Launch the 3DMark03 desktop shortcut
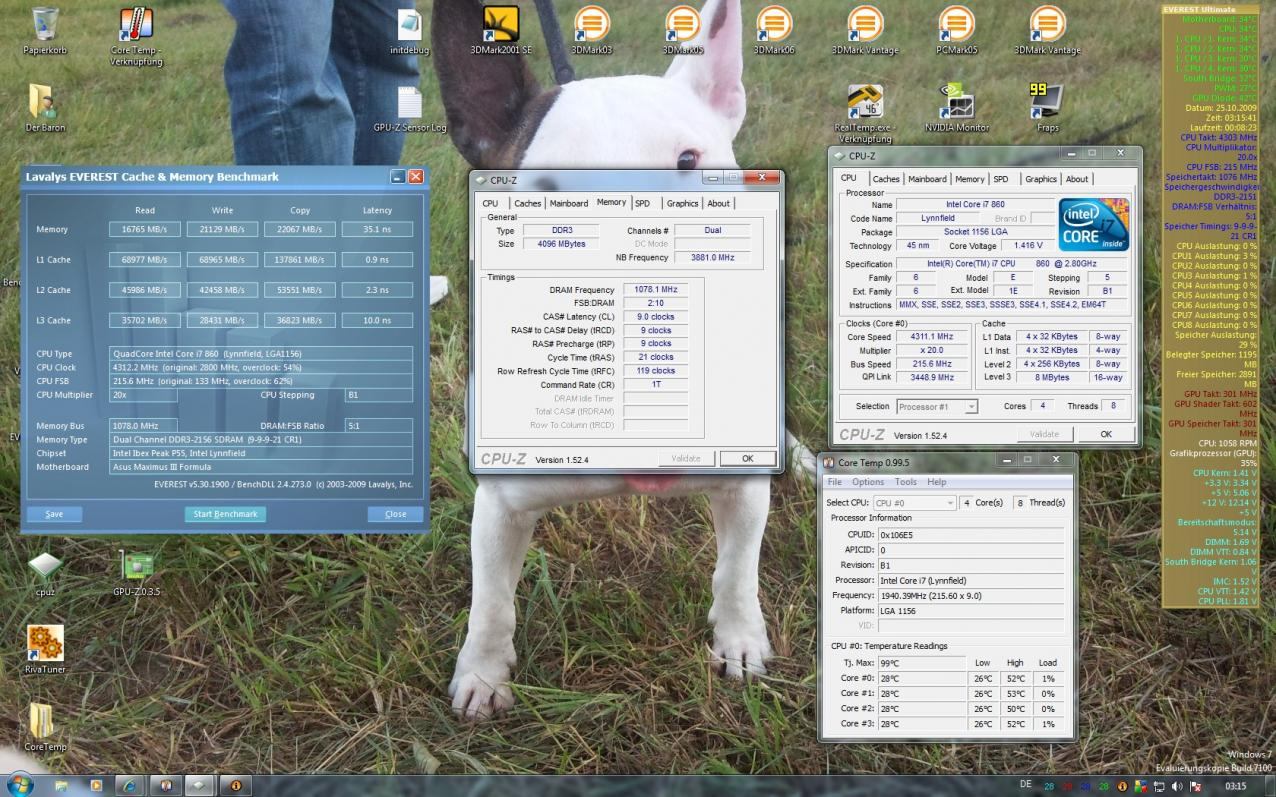The height and width of the screenshot is (797, 1276). point(591,30)
